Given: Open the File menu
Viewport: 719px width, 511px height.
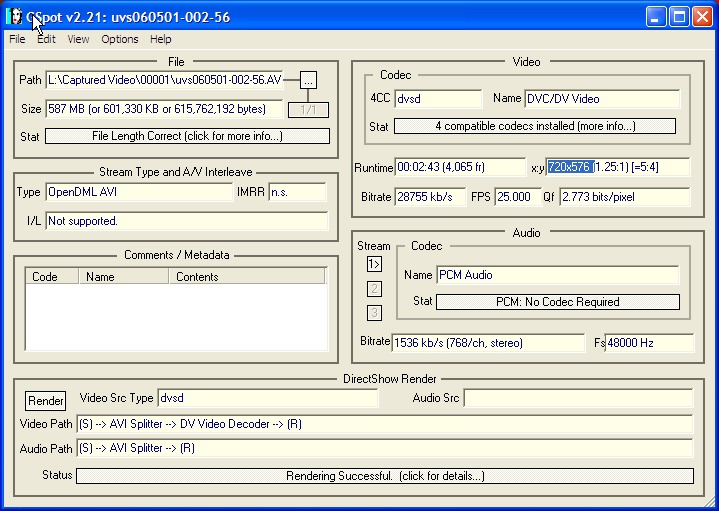Looking at the screenshot, I should tap(17, 39).
